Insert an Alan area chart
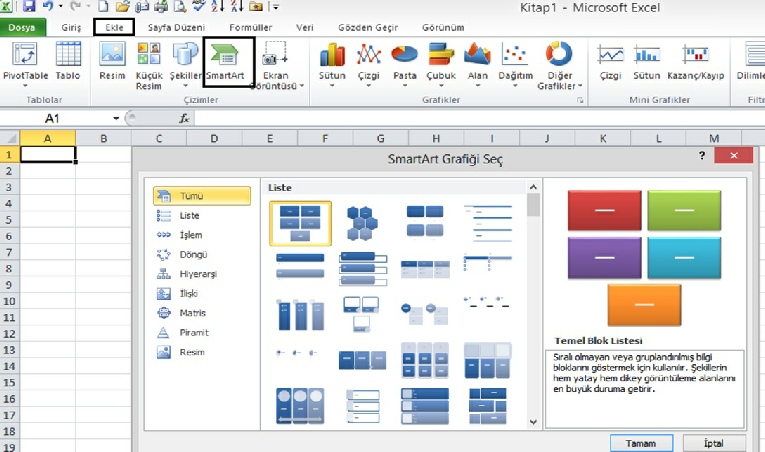Image resolution: width=765 pixels, height=452 pixels. click(x=478, y=63)
